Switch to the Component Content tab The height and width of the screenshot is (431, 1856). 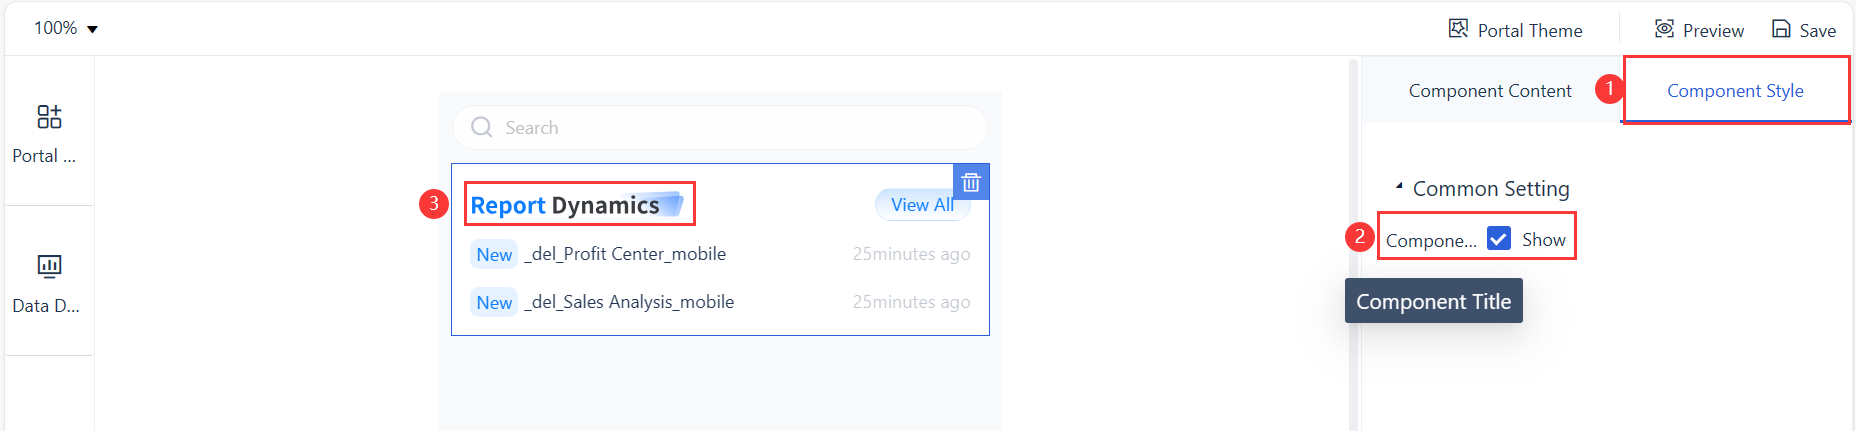point(1490,91)
